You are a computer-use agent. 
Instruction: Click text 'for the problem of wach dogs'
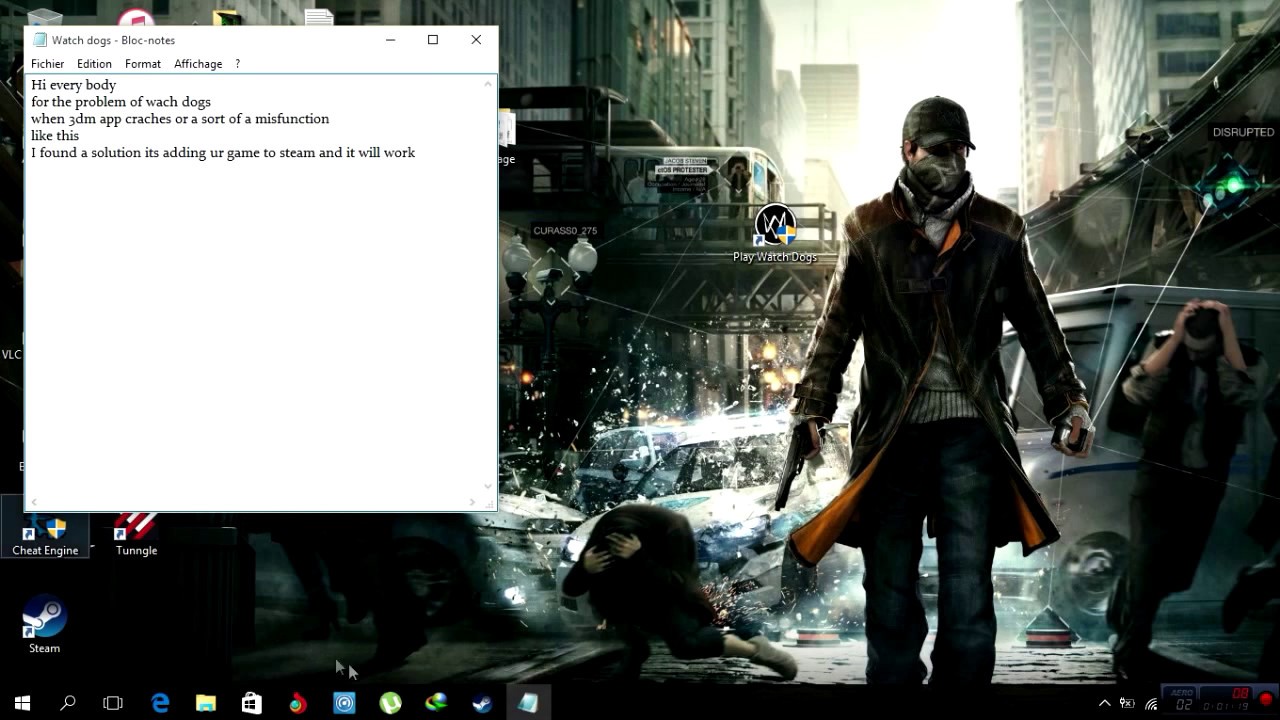[121, 102]
